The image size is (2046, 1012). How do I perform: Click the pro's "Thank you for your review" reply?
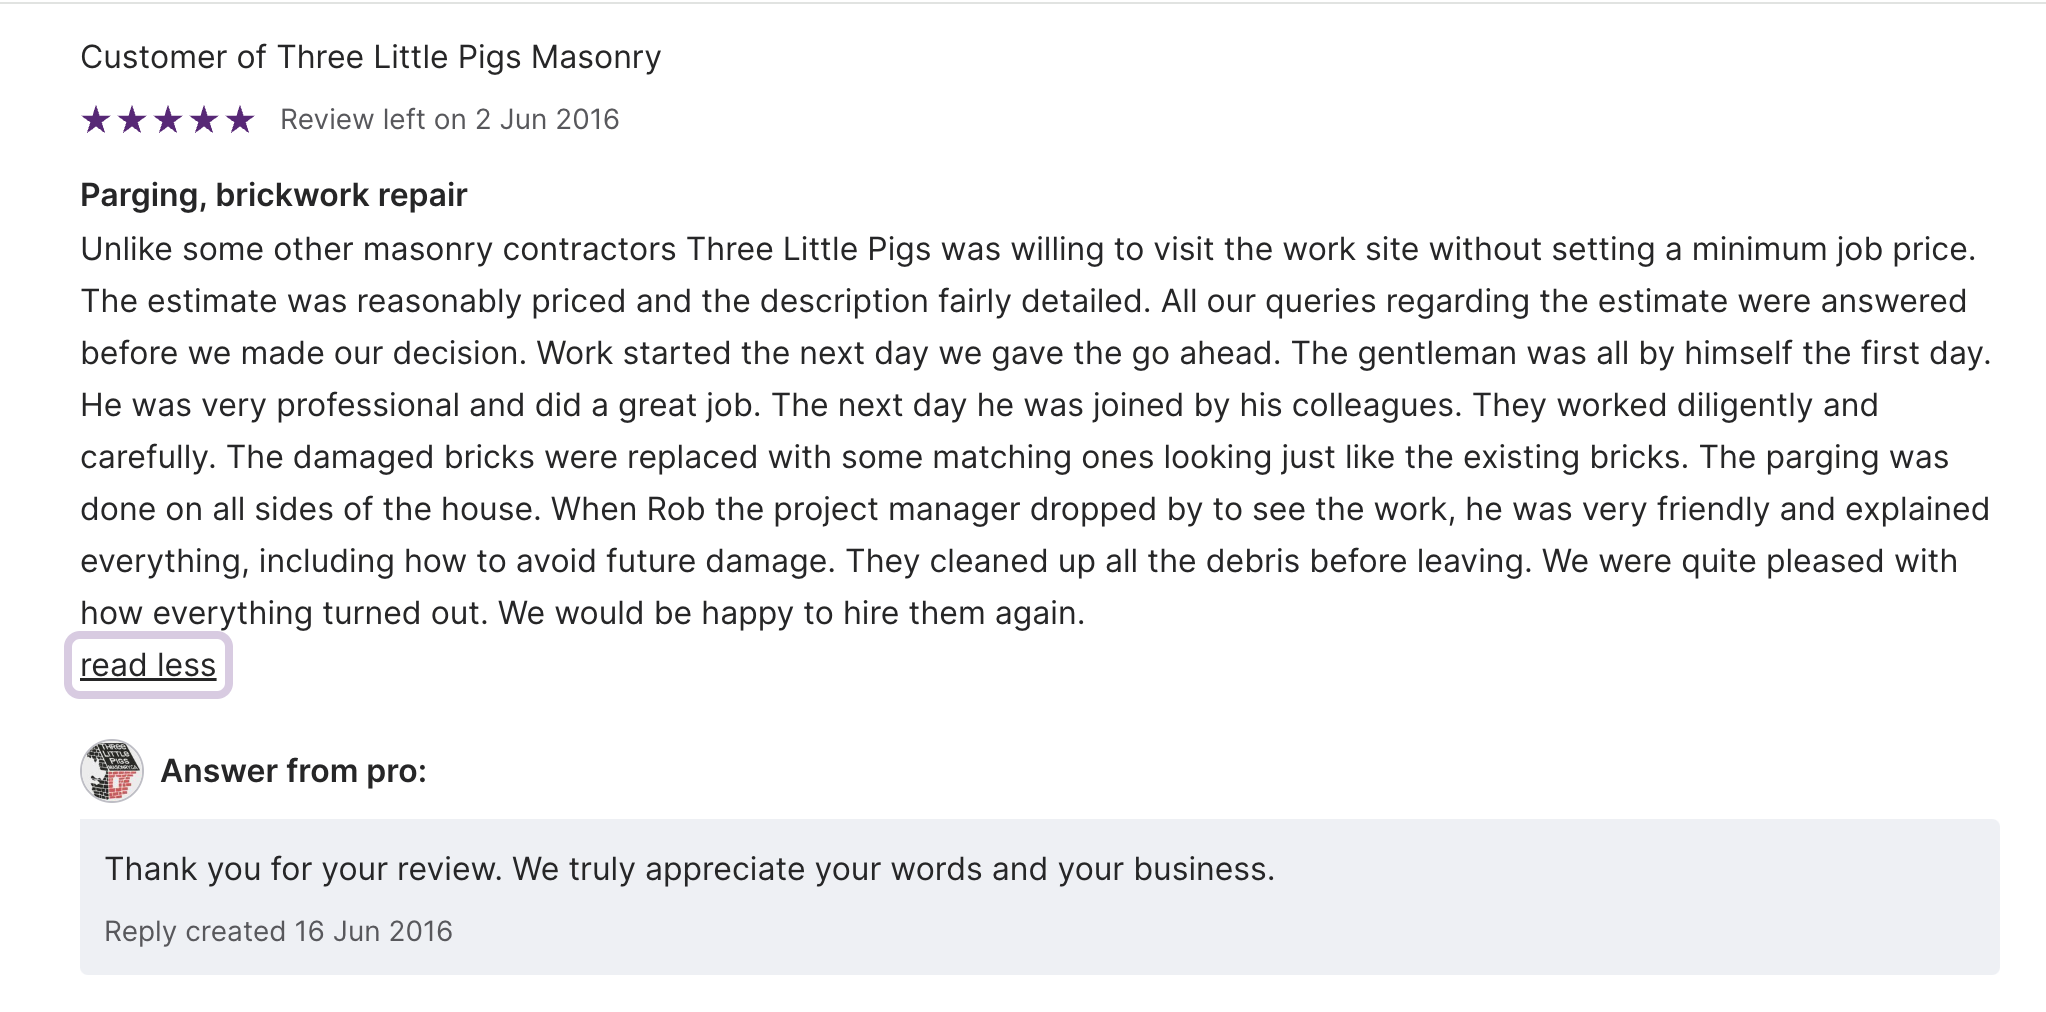pyautogui.click(x=689, y=869)
